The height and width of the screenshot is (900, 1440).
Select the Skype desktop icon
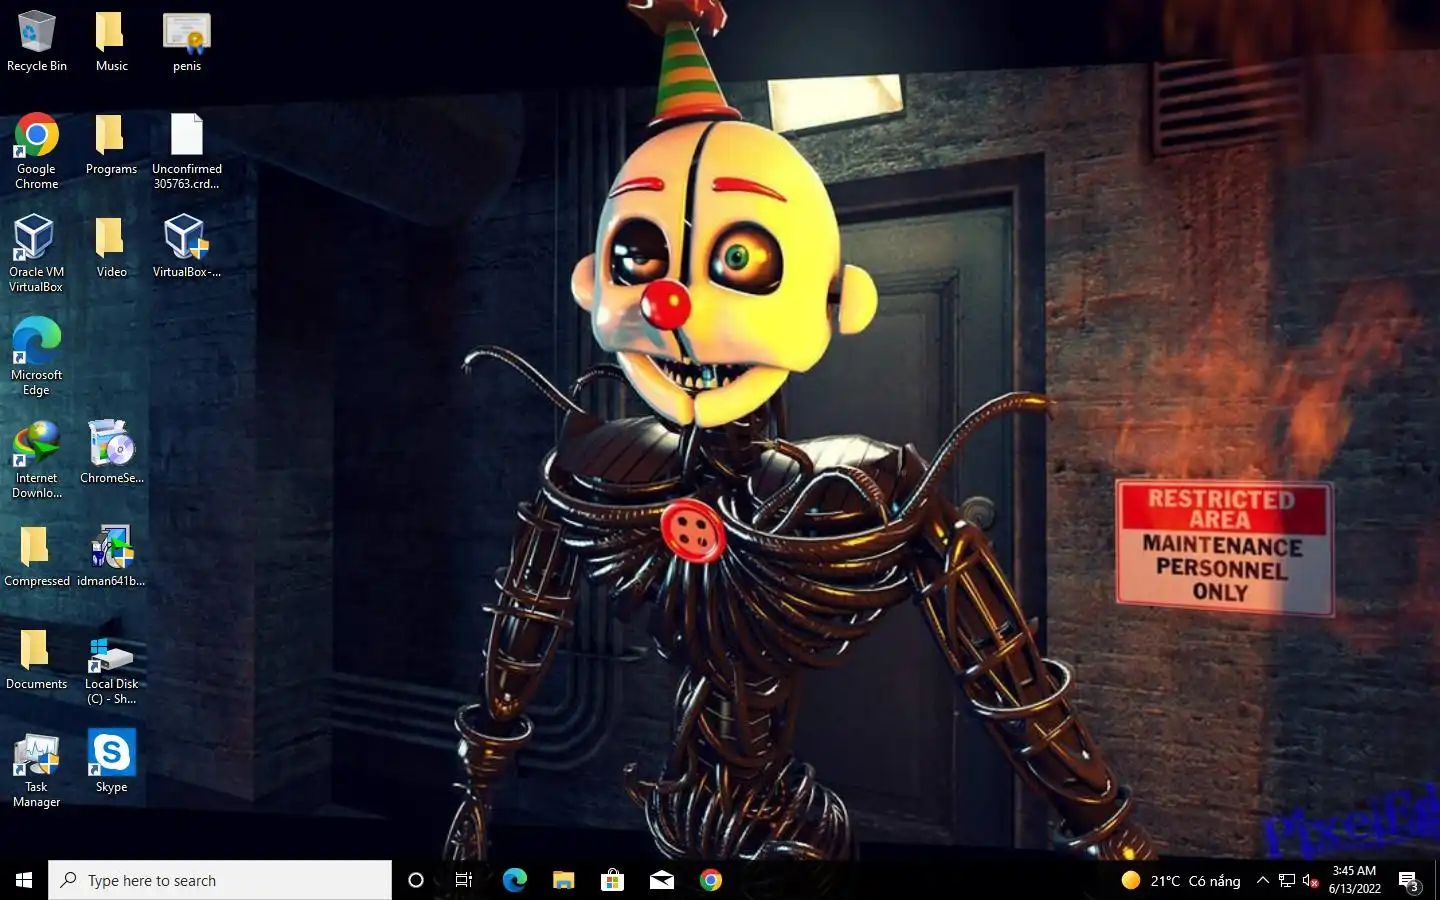(x=111, y=762)
